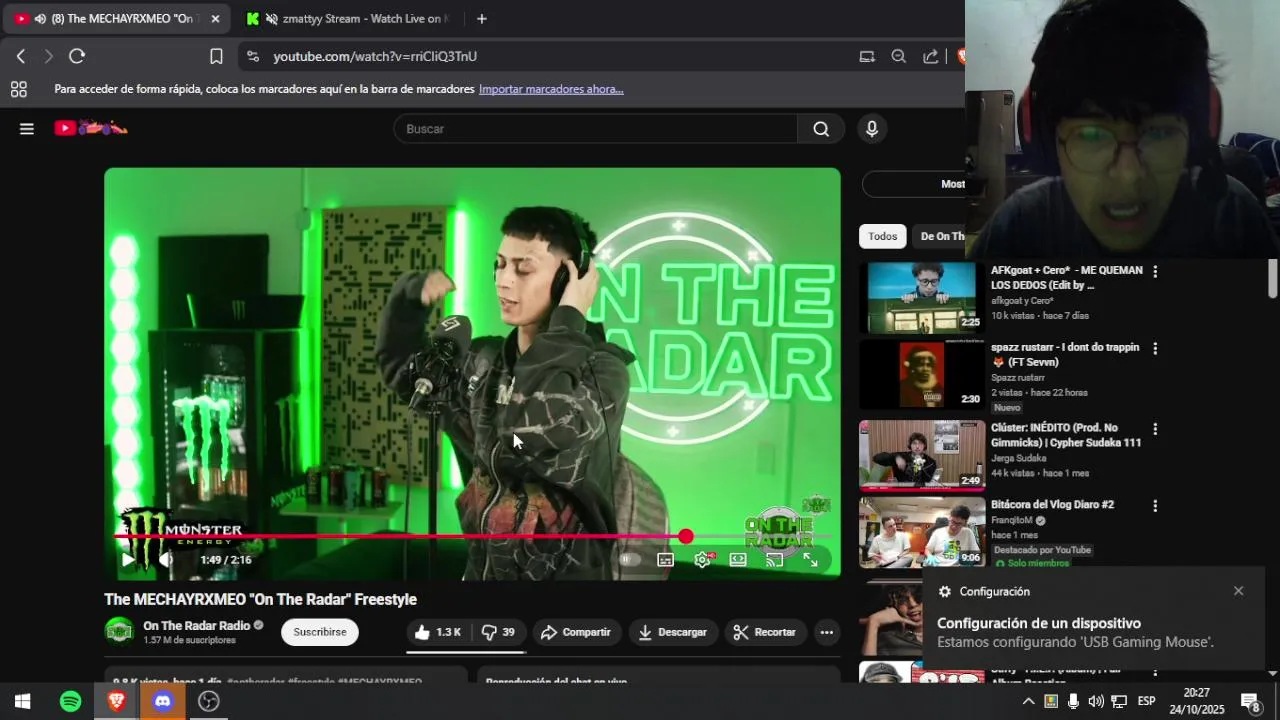Play the video with the play button
Image resolution: width=1280 pixels, height=720 pixels.
(128, 560)
